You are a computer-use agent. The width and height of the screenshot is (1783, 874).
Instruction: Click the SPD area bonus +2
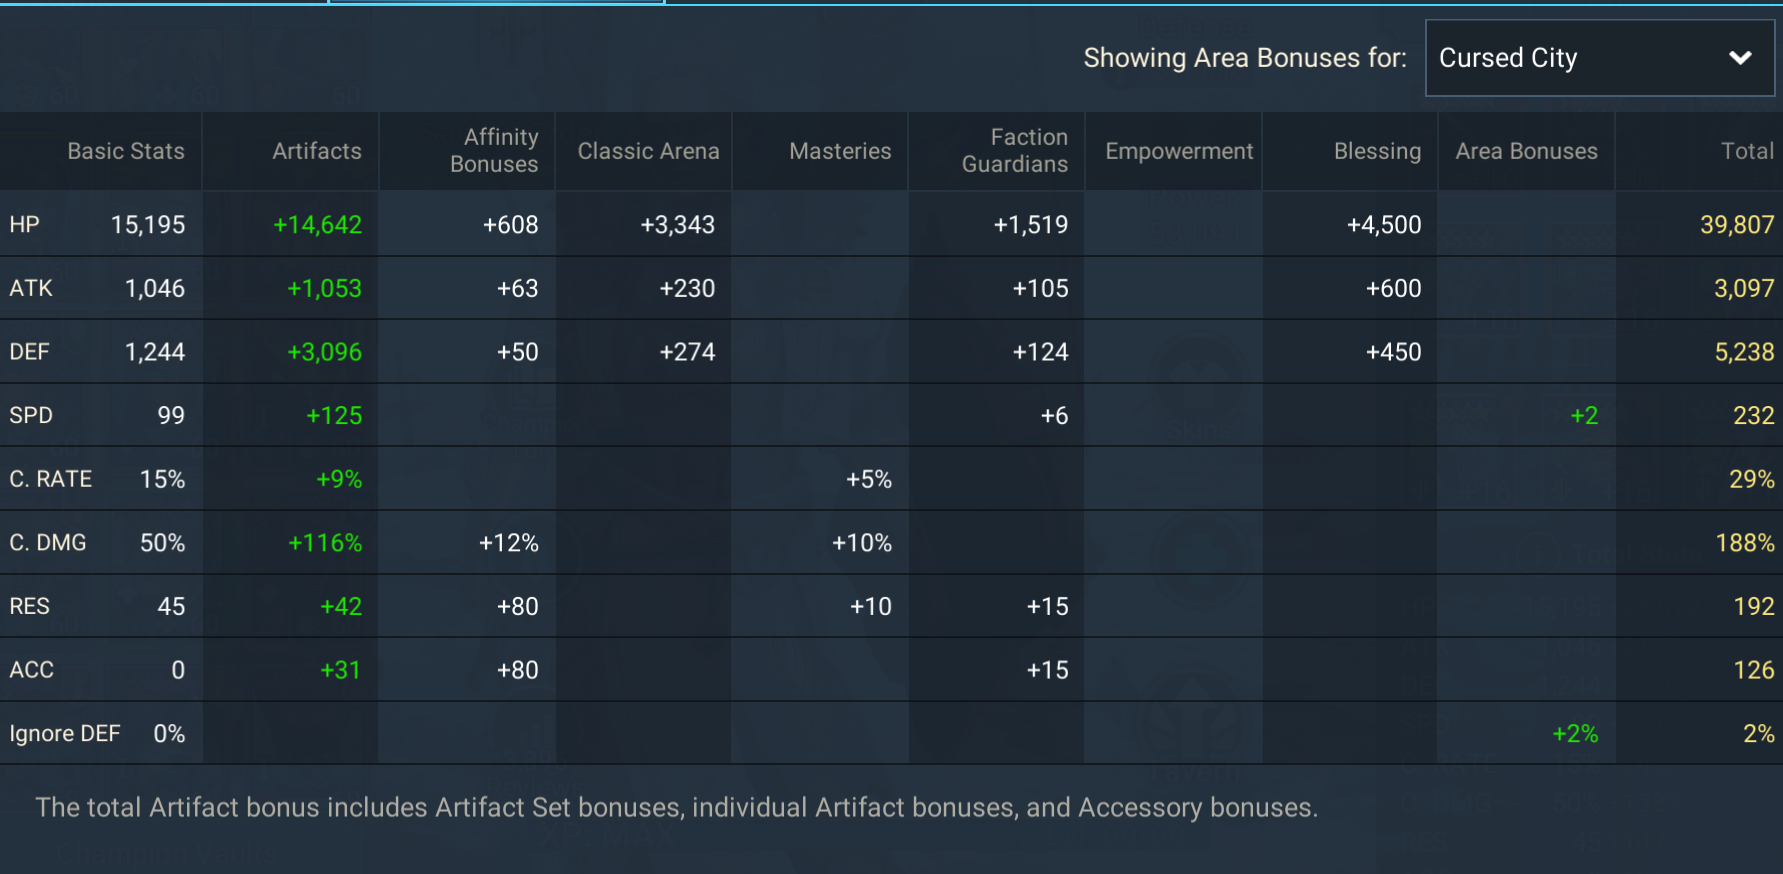(x=1584, y=416)
